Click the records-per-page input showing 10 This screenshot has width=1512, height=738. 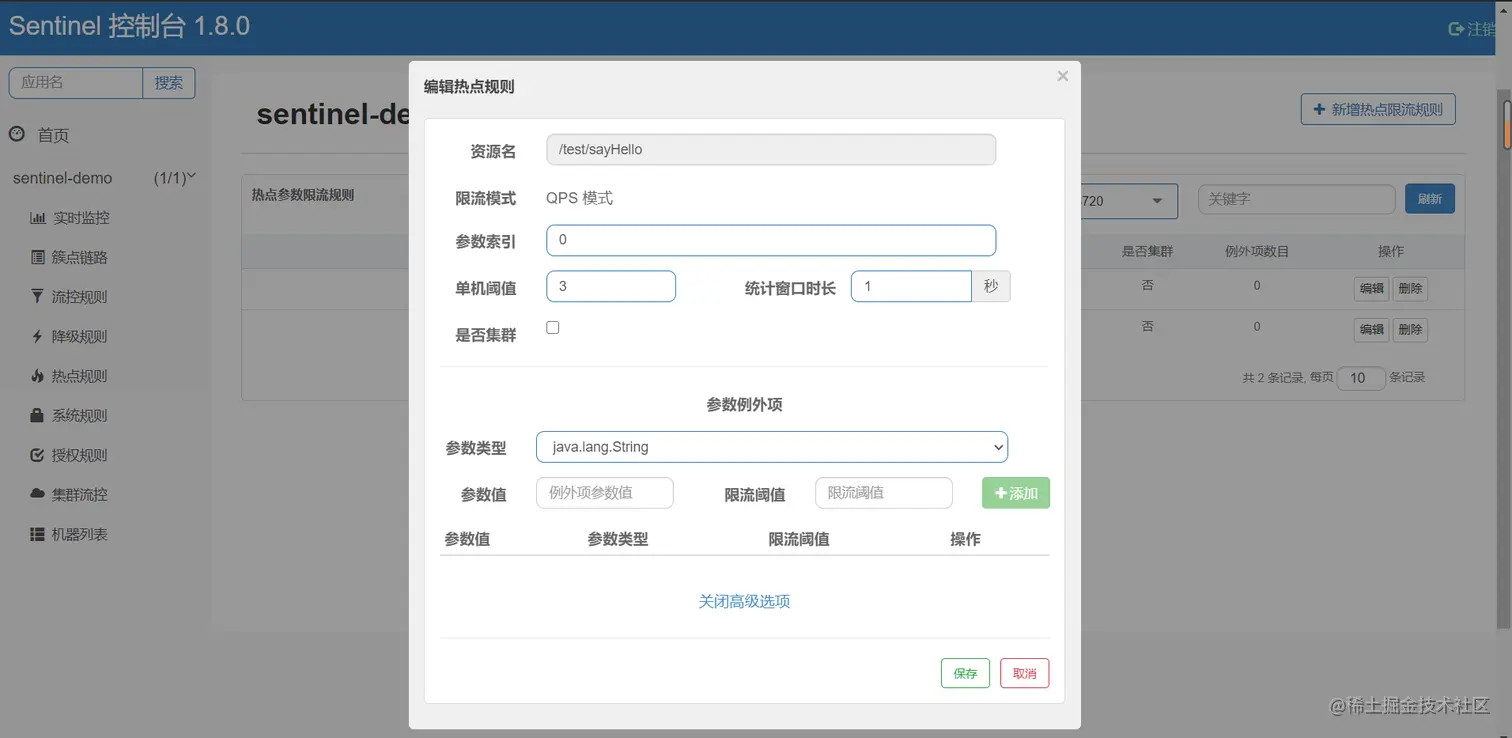click(x=1360, y=378)
